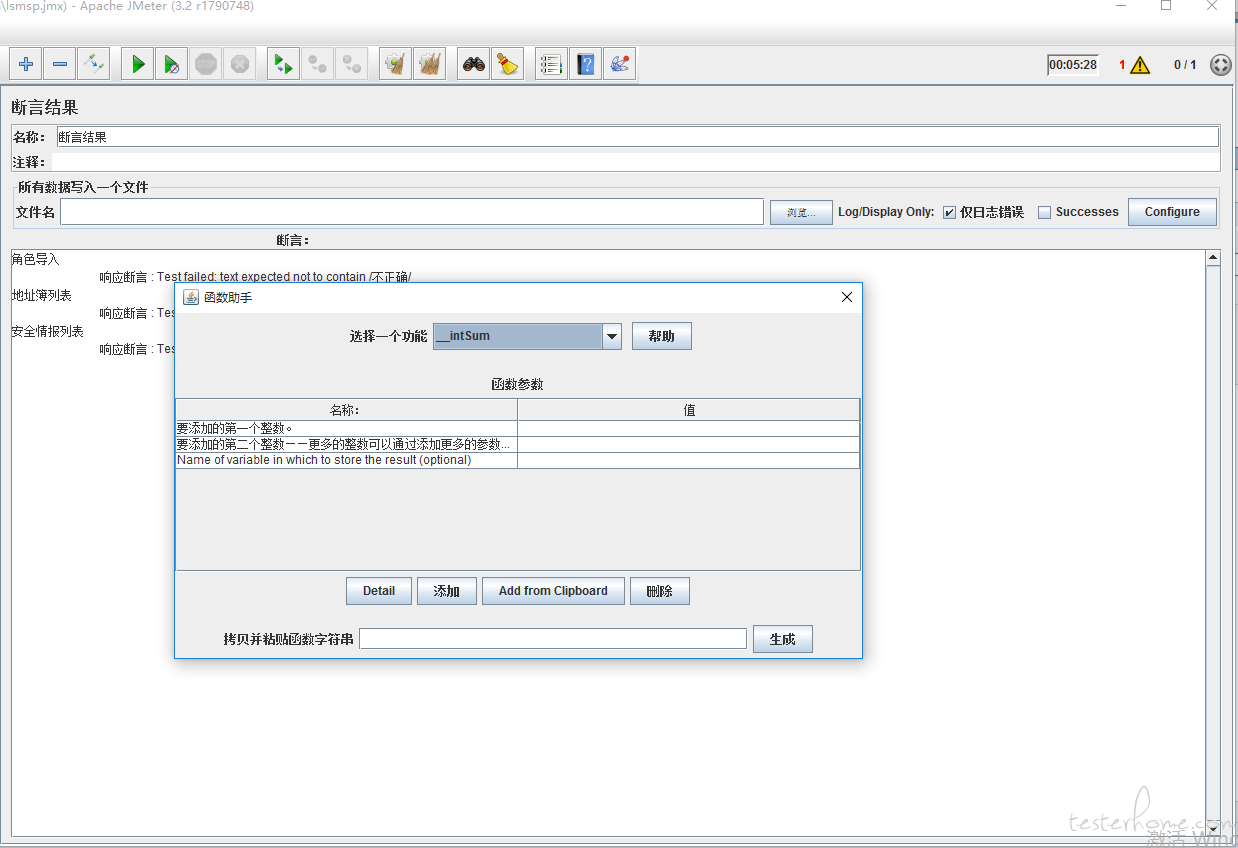Click value cell for 要添加的第一个整数

(x=688, y=428)
